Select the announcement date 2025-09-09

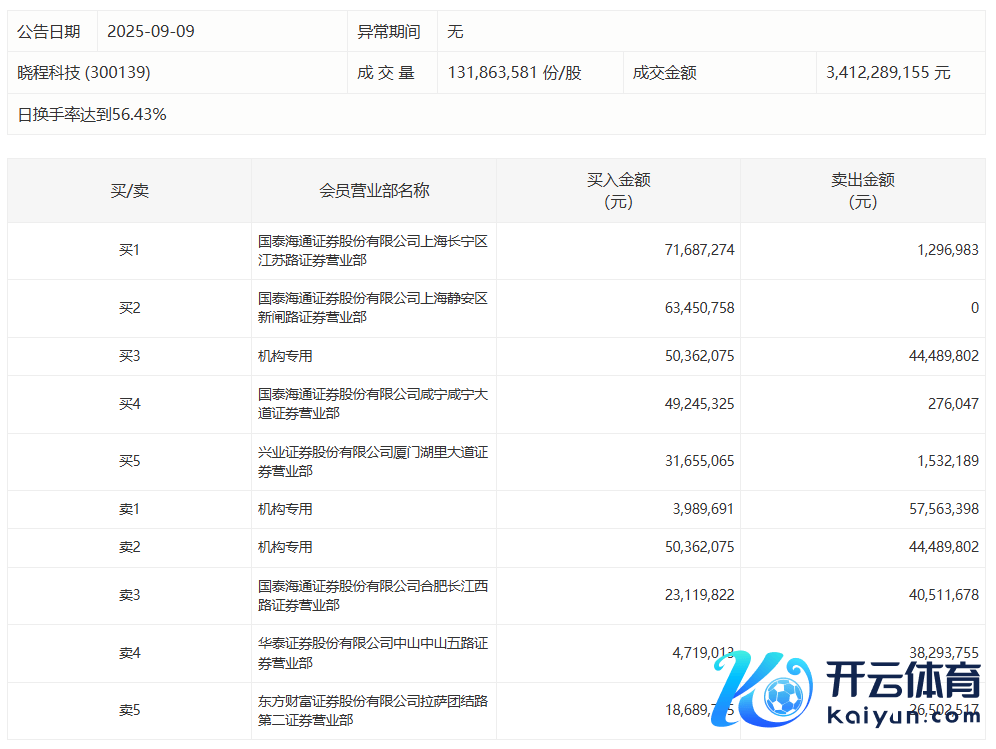click(150, 32)
